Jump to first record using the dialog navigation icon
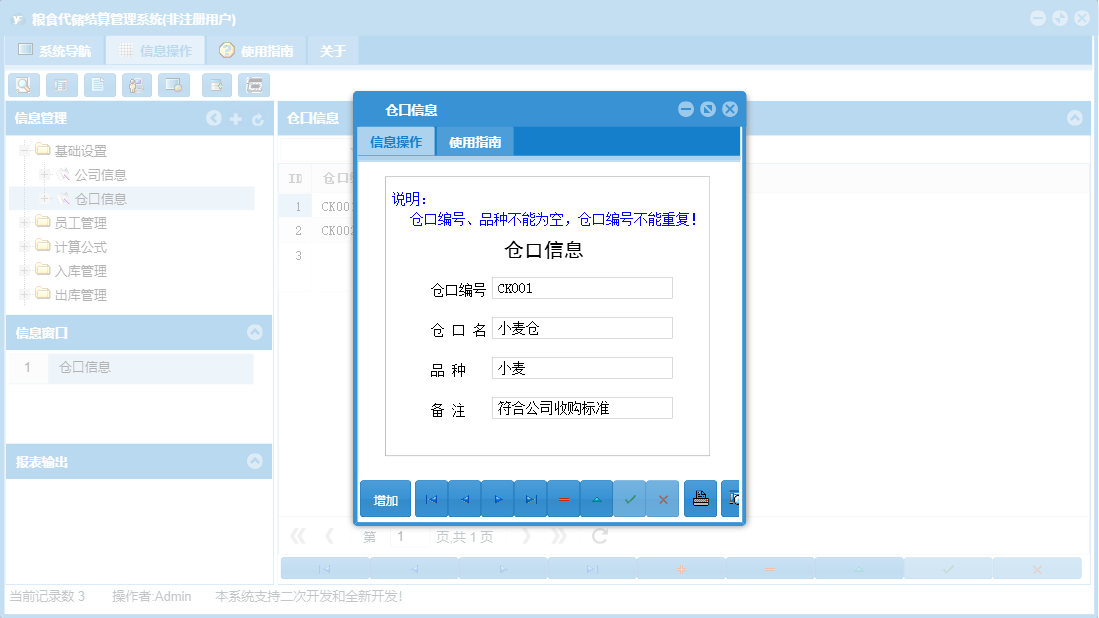Viewport: 1099px width, 618px height. pos(431,497)
